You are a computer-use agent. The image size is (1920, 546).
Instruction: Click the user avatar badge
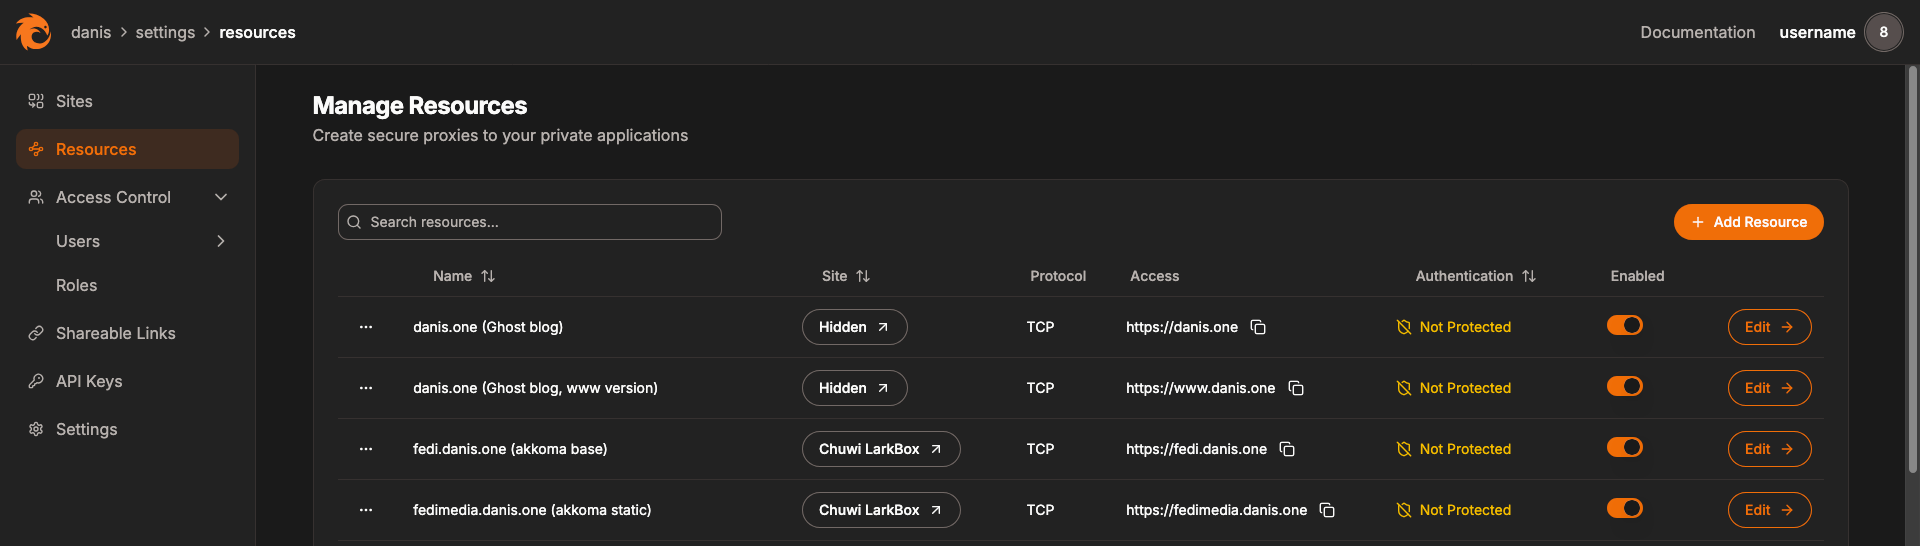click(1883, 32)
